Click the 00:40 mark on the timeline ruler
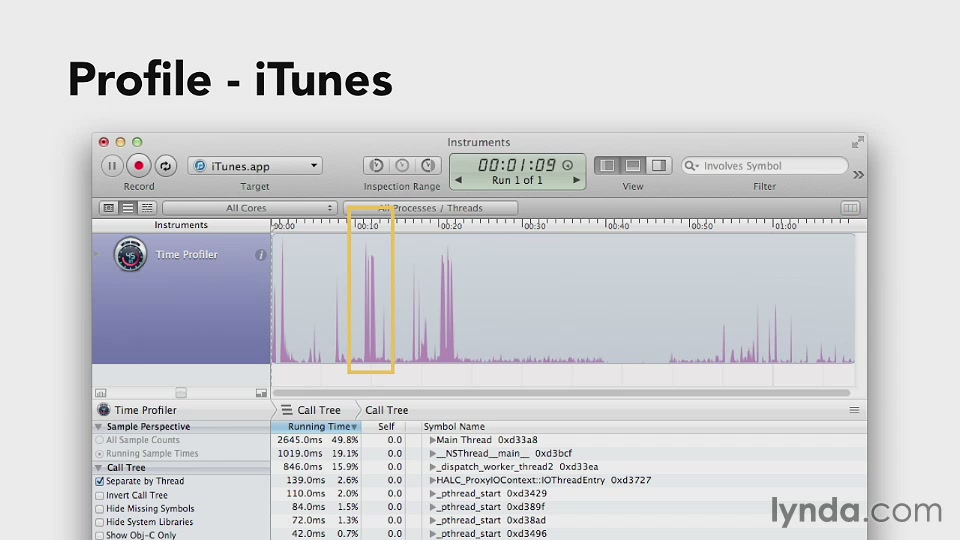960x540 pixels. point(618,226)
